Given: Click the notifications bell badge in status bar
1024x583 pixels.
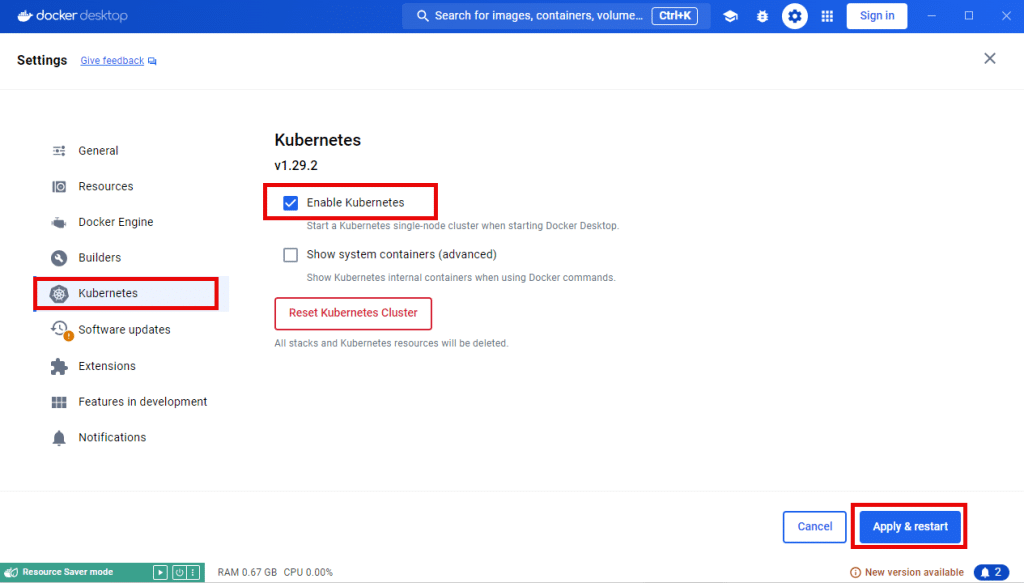Looking at the screenshot, I should [991, 572].
